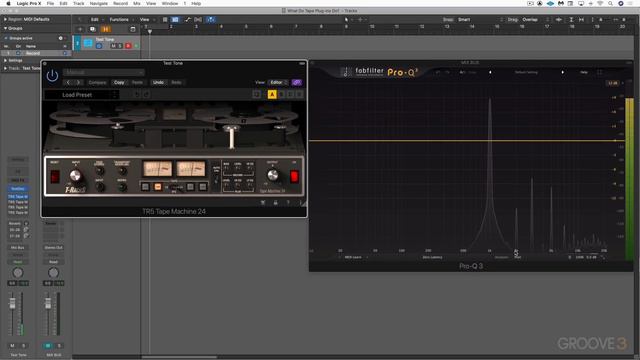640x360 pixels.
Task: Open Pro-Q 3 Default Setting preset menu
Action: [526, 72]
